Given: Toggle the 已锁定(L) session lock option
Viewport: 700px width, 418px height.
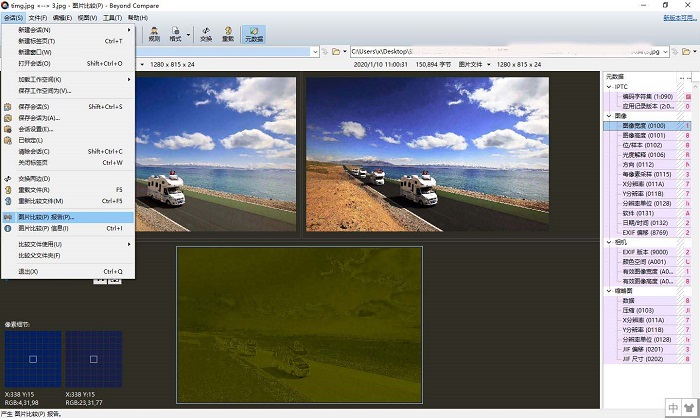Looking at the screenshot, I should tap(32, 139).
